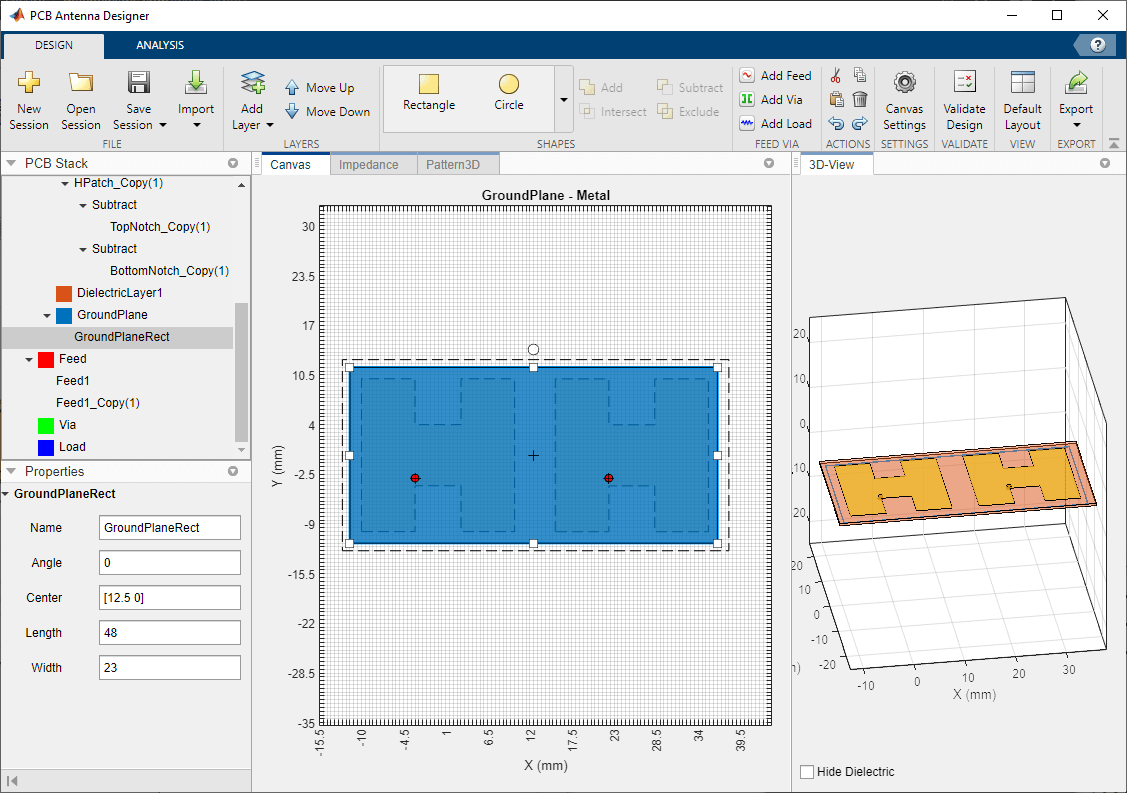The height and width of the screenshot is (793, 1127).
Task: Click the Move Up button
Action: (x=320, y=88)
